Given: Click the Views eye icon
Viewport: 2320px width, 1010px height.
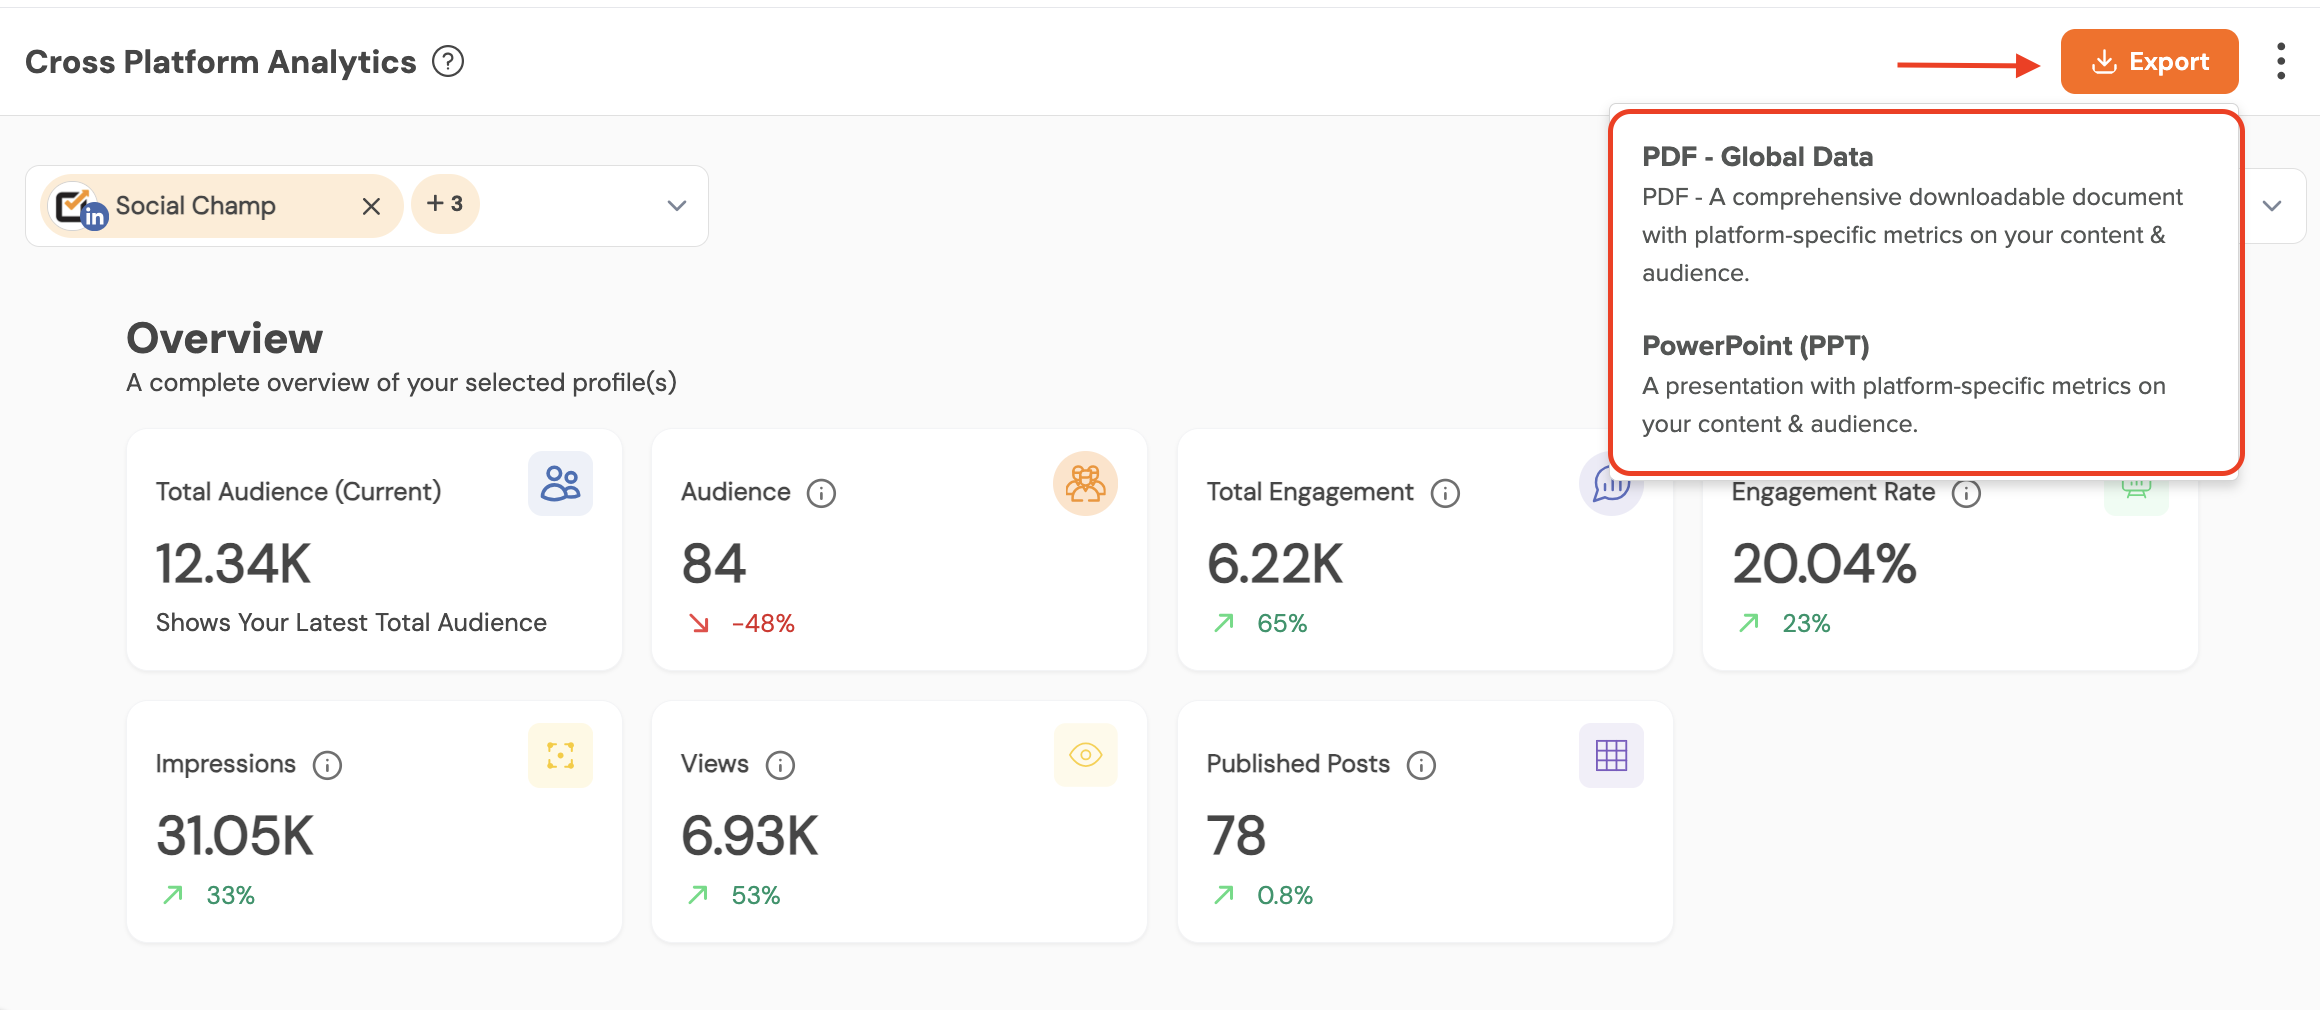Looking at the screenshot, I should 1085,755.
